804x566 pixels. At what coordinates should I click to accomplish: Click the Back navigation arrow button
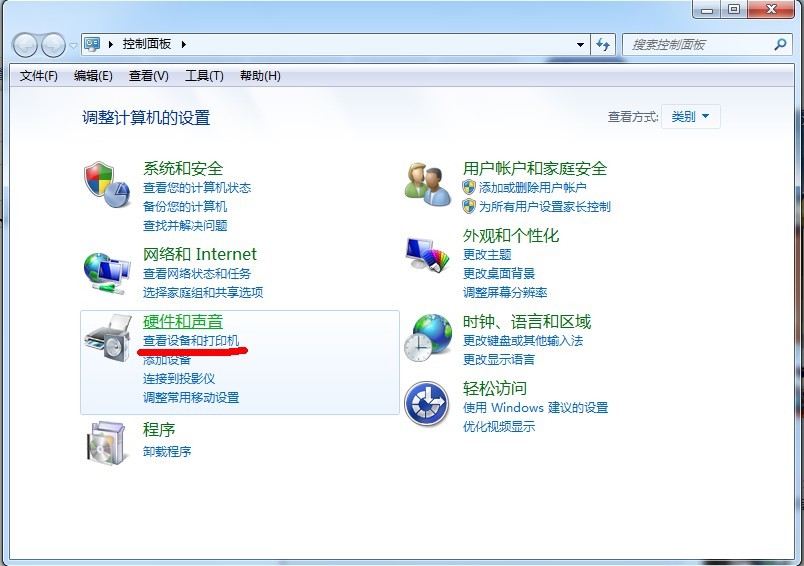pyautogui.click(x=25, y=45)
